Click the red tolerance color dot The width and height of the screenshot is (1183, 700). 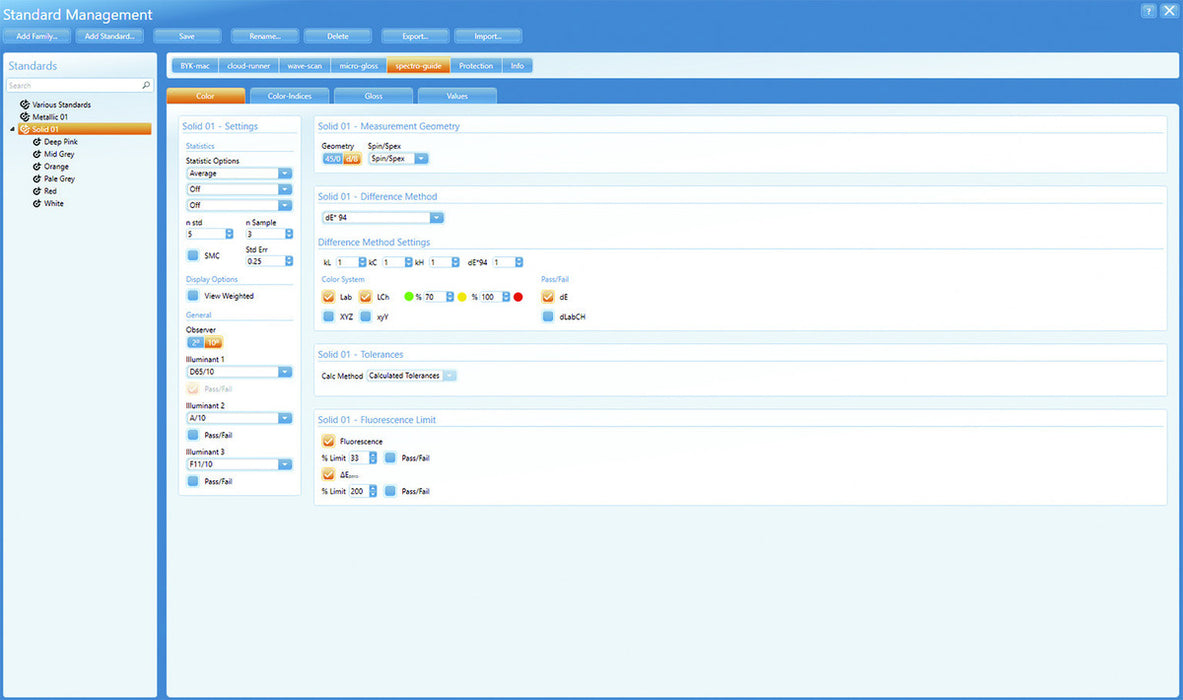(x=518, y=297)
